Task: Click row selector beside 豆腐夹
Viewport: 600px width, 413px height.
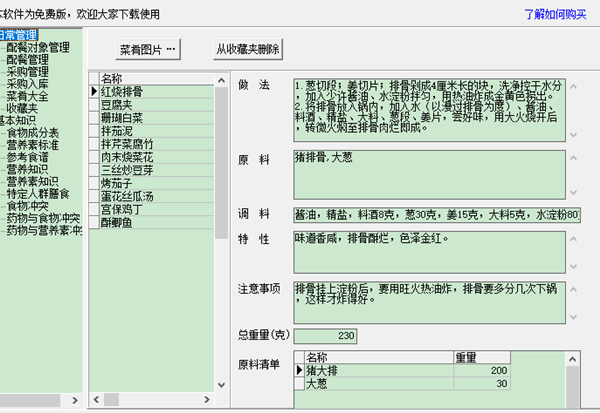Action: (x=94, y=105)
